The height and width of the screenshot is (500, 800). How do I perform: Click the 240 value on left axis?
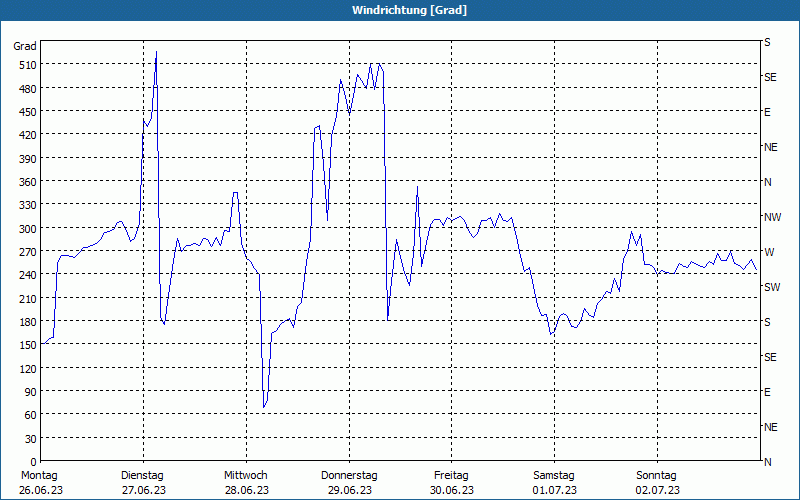coord(28,275)
